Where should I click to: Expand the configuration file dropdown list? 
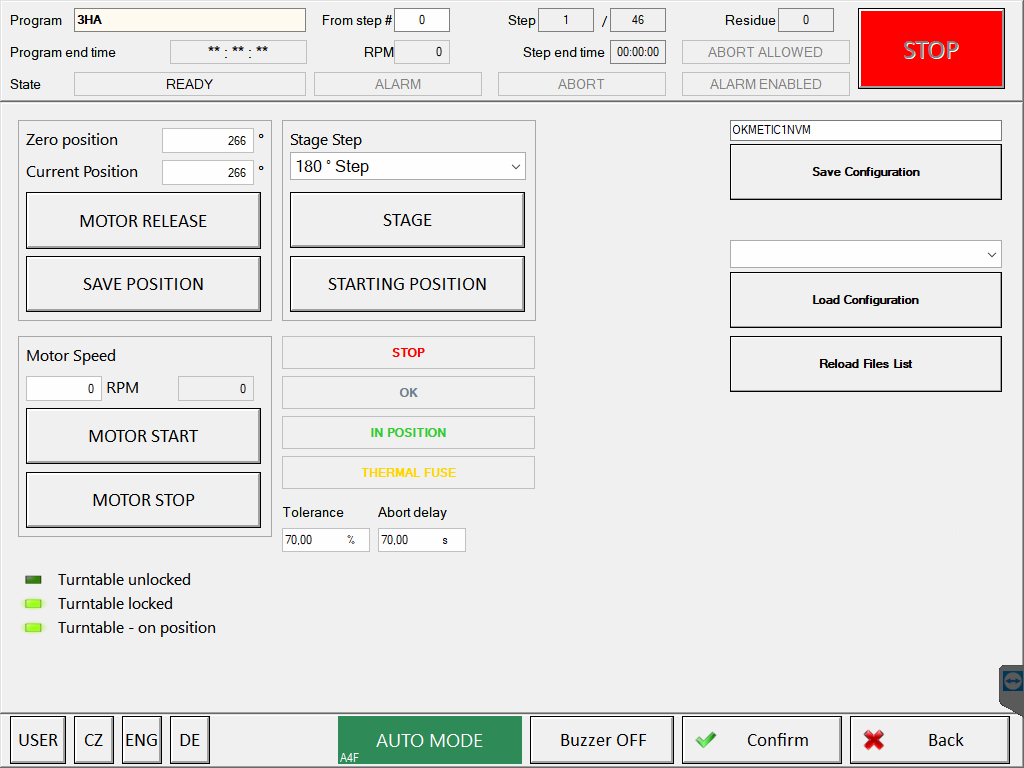tap(865, 254)
